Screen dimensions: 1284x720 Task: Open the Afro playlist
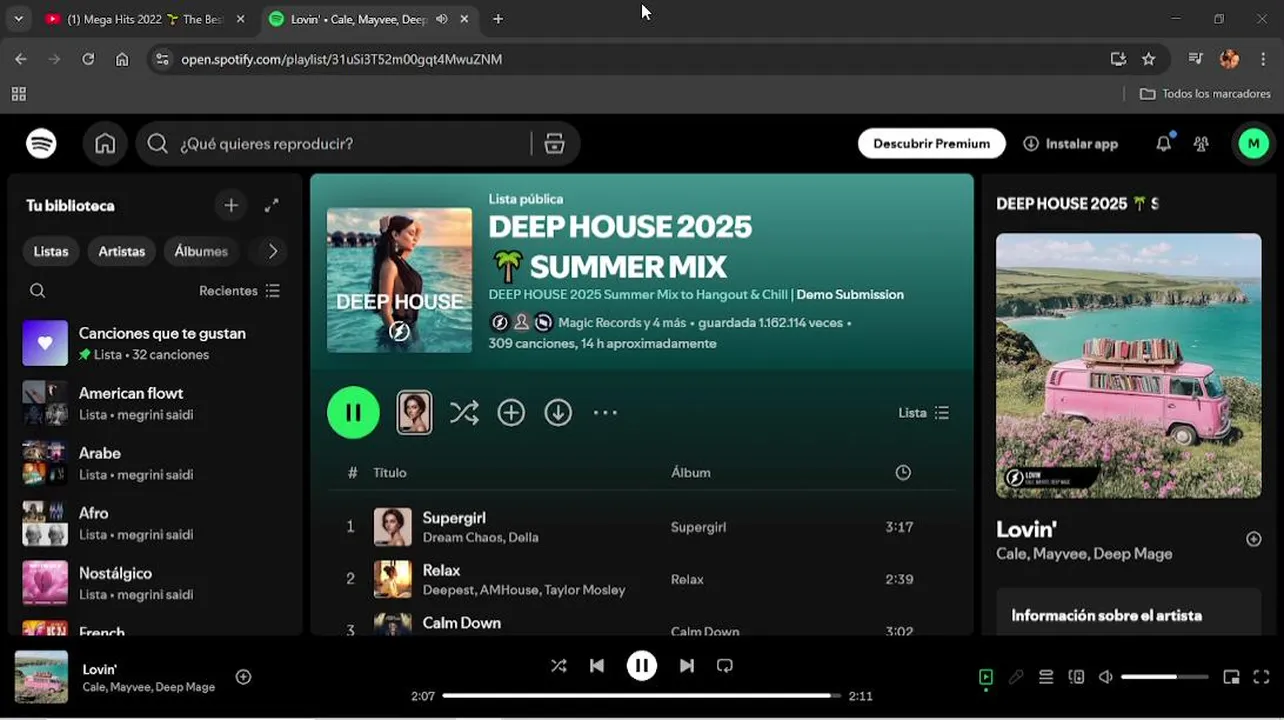155,523
